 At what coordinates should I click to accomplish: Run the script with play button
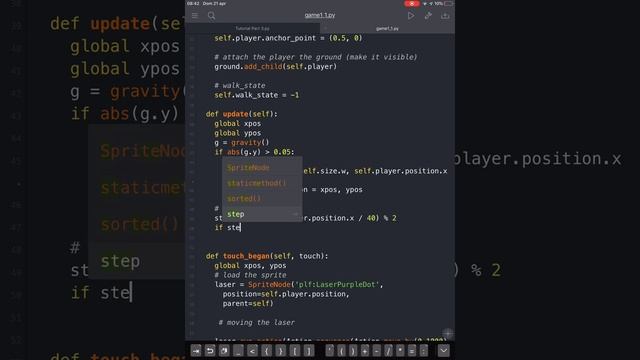coord(411,16)
